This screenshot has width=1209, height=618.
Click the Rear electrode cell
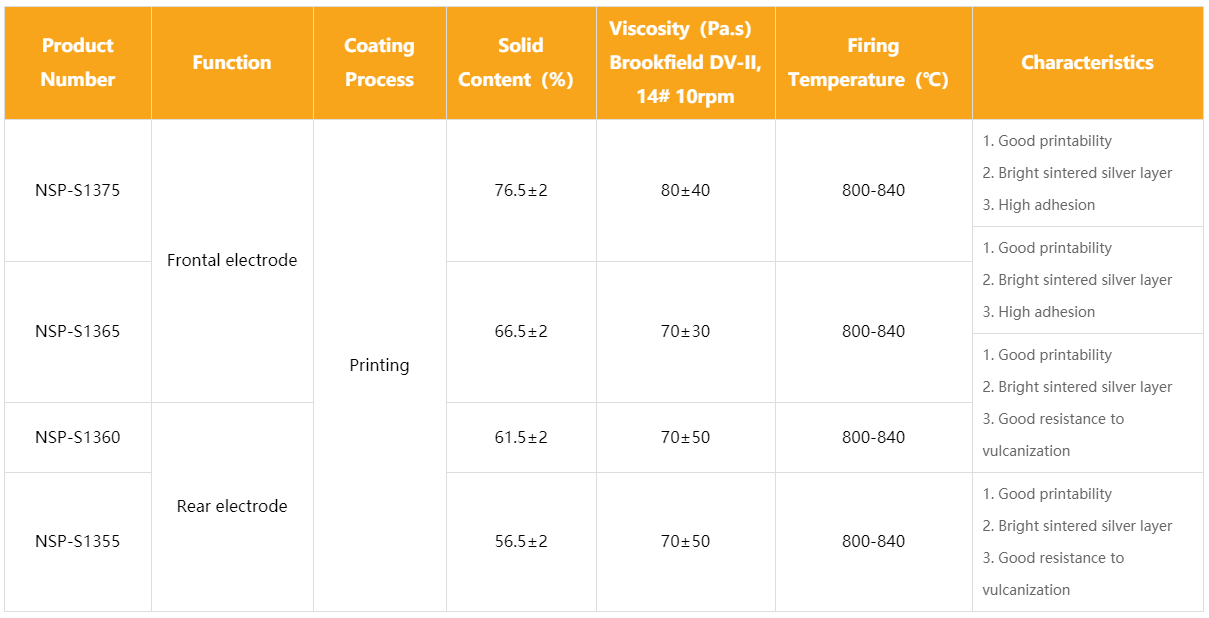pyautogui.click(x=232, y=507)
